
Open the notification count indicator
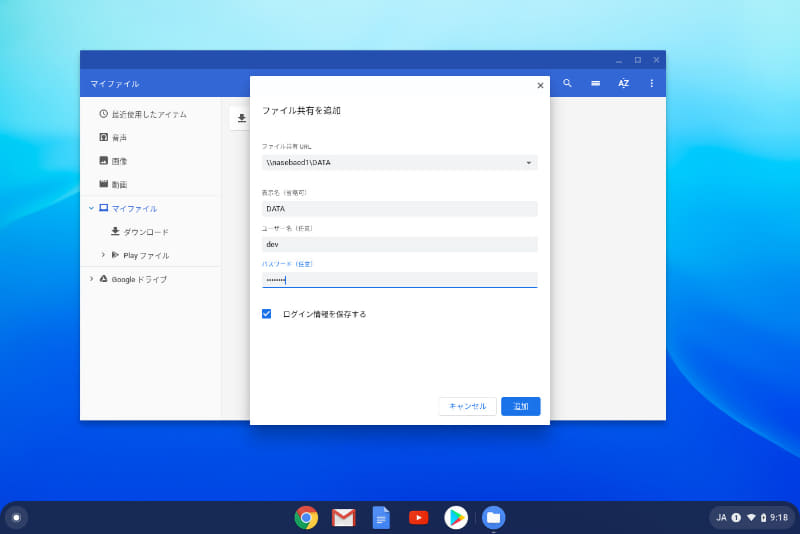pyautogui.click(x=736, y=518)
